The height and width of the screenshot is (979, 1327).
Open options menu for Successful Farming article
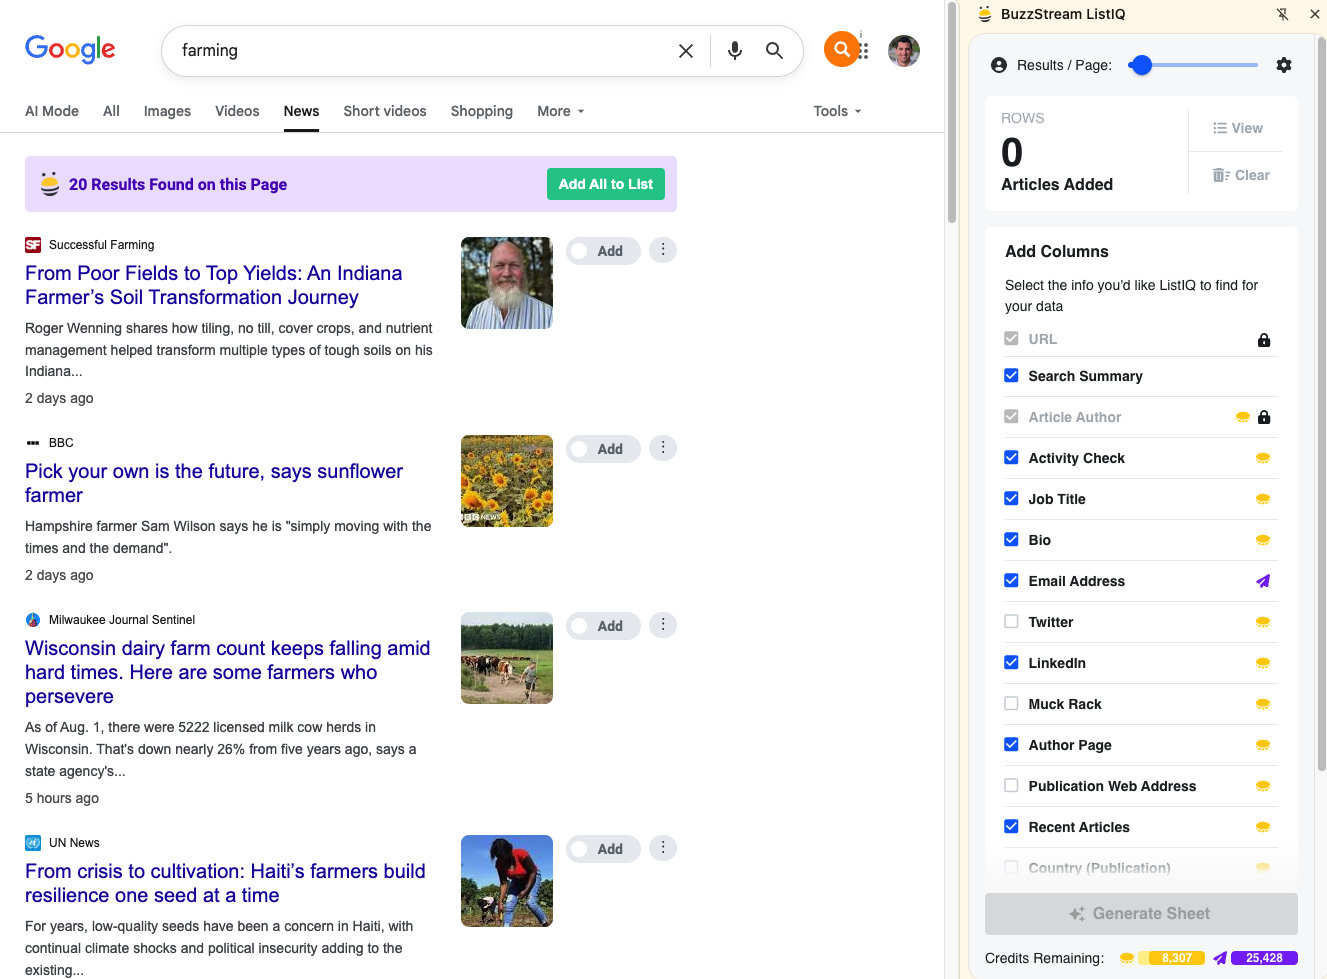coord(663,250)
